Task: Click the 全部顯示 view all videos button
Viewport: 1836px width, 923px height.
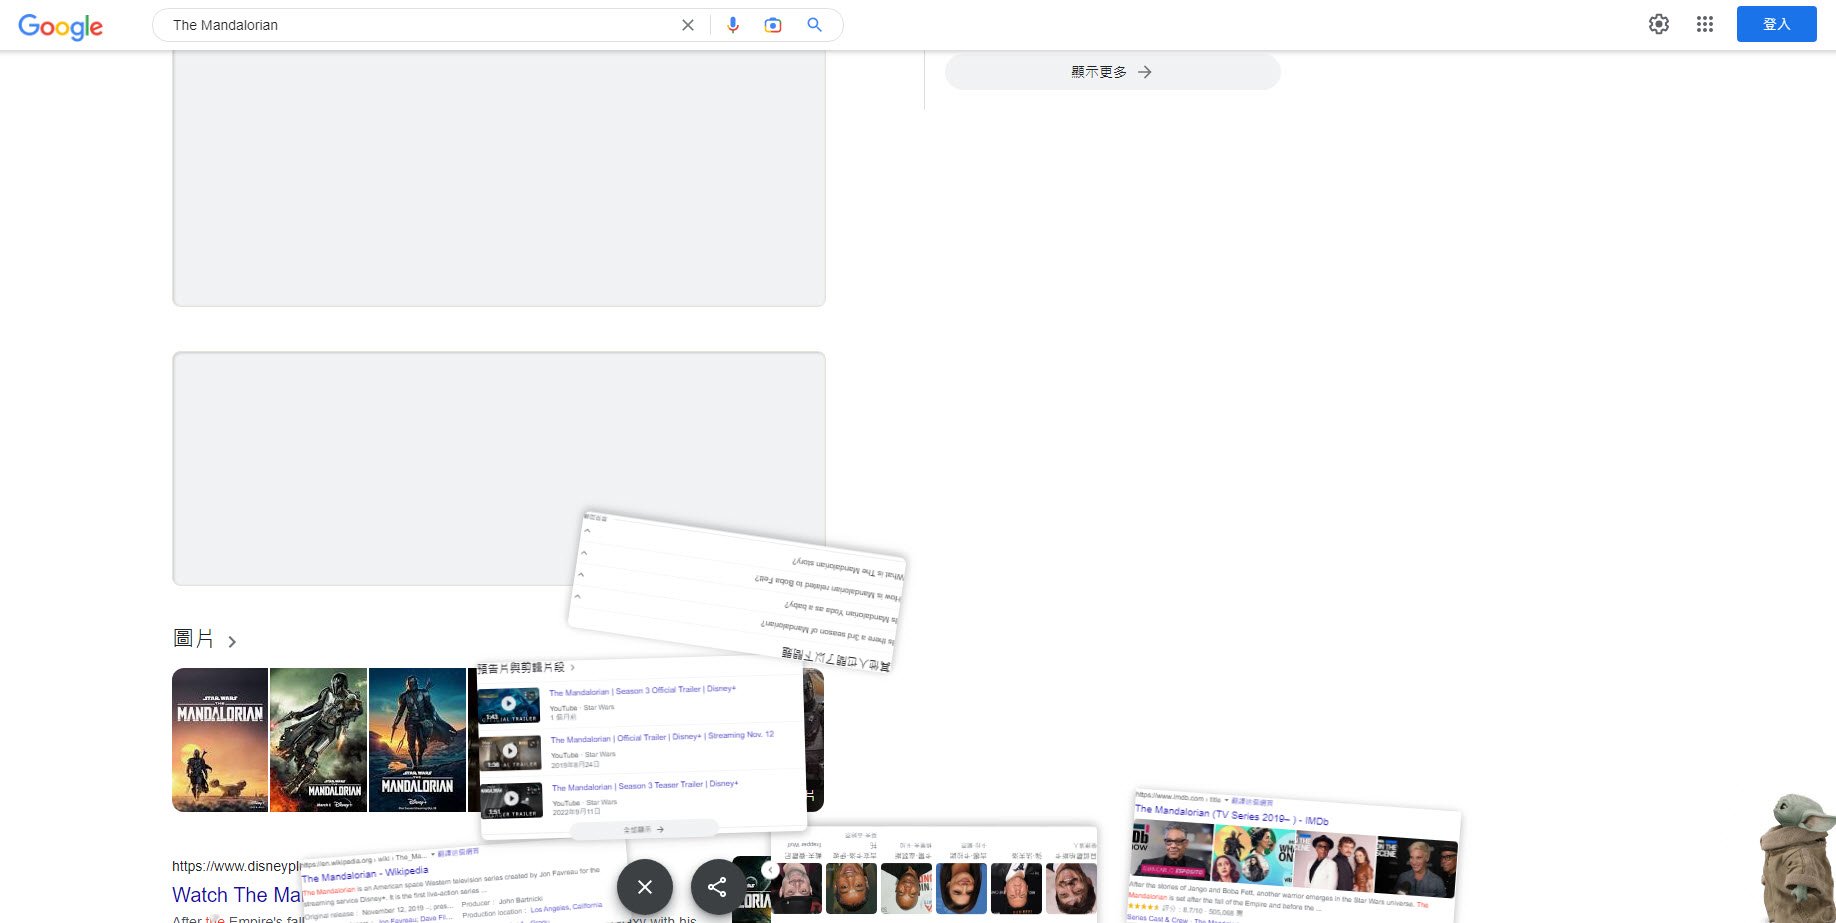Action: click(644, 829)
